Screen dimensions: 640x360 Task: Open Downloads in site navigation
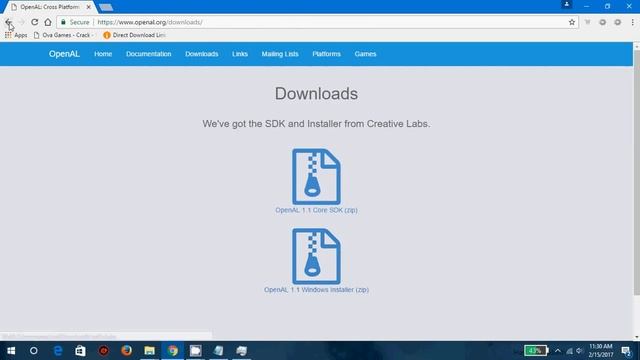pyautogui.click(x=202, y=54)
